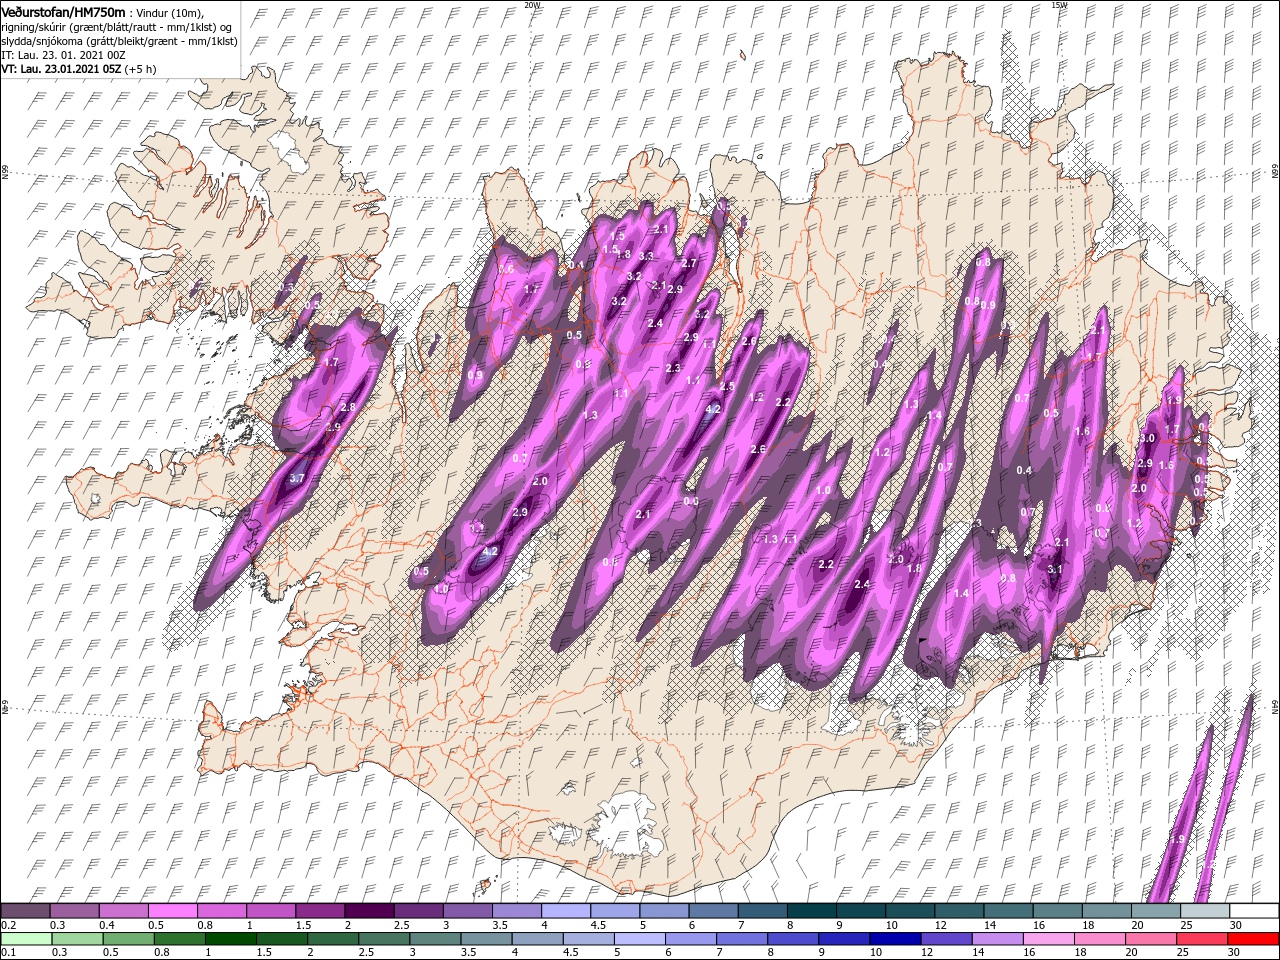Click the snow scale swatch between 6 and 7

[x=713, y=911]
